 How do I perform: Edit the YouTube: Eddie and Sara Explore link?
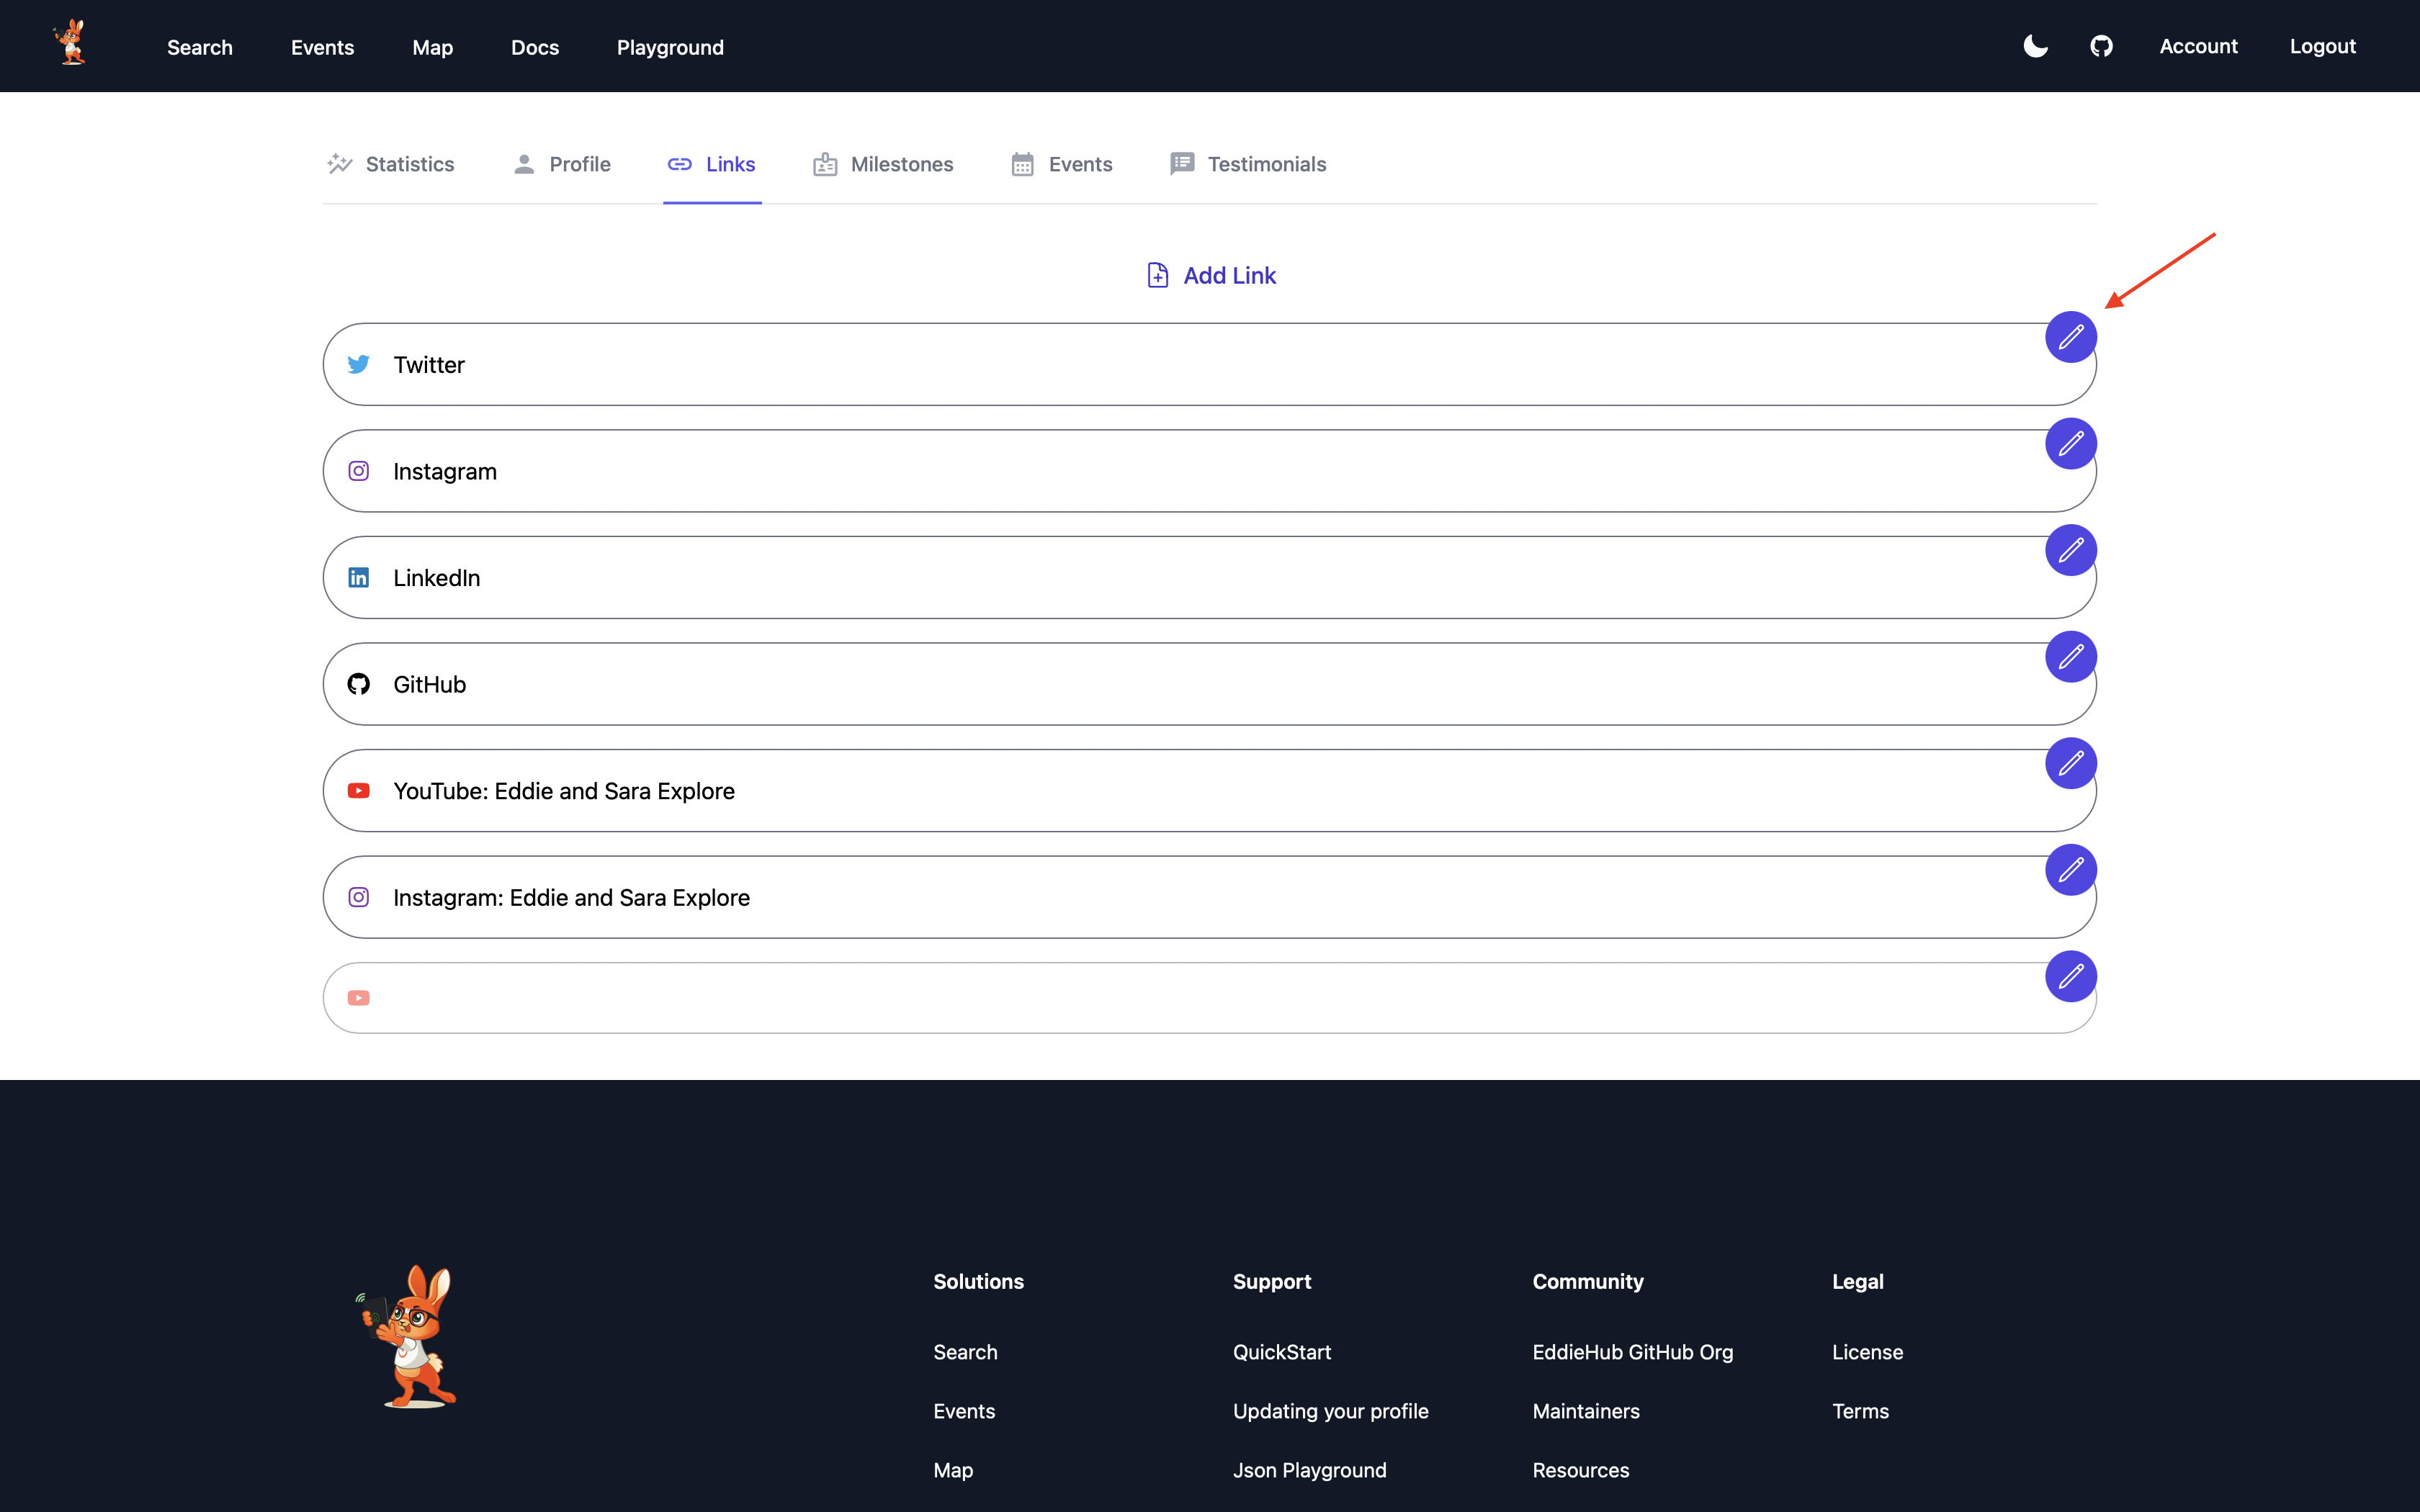(2072, 763)
